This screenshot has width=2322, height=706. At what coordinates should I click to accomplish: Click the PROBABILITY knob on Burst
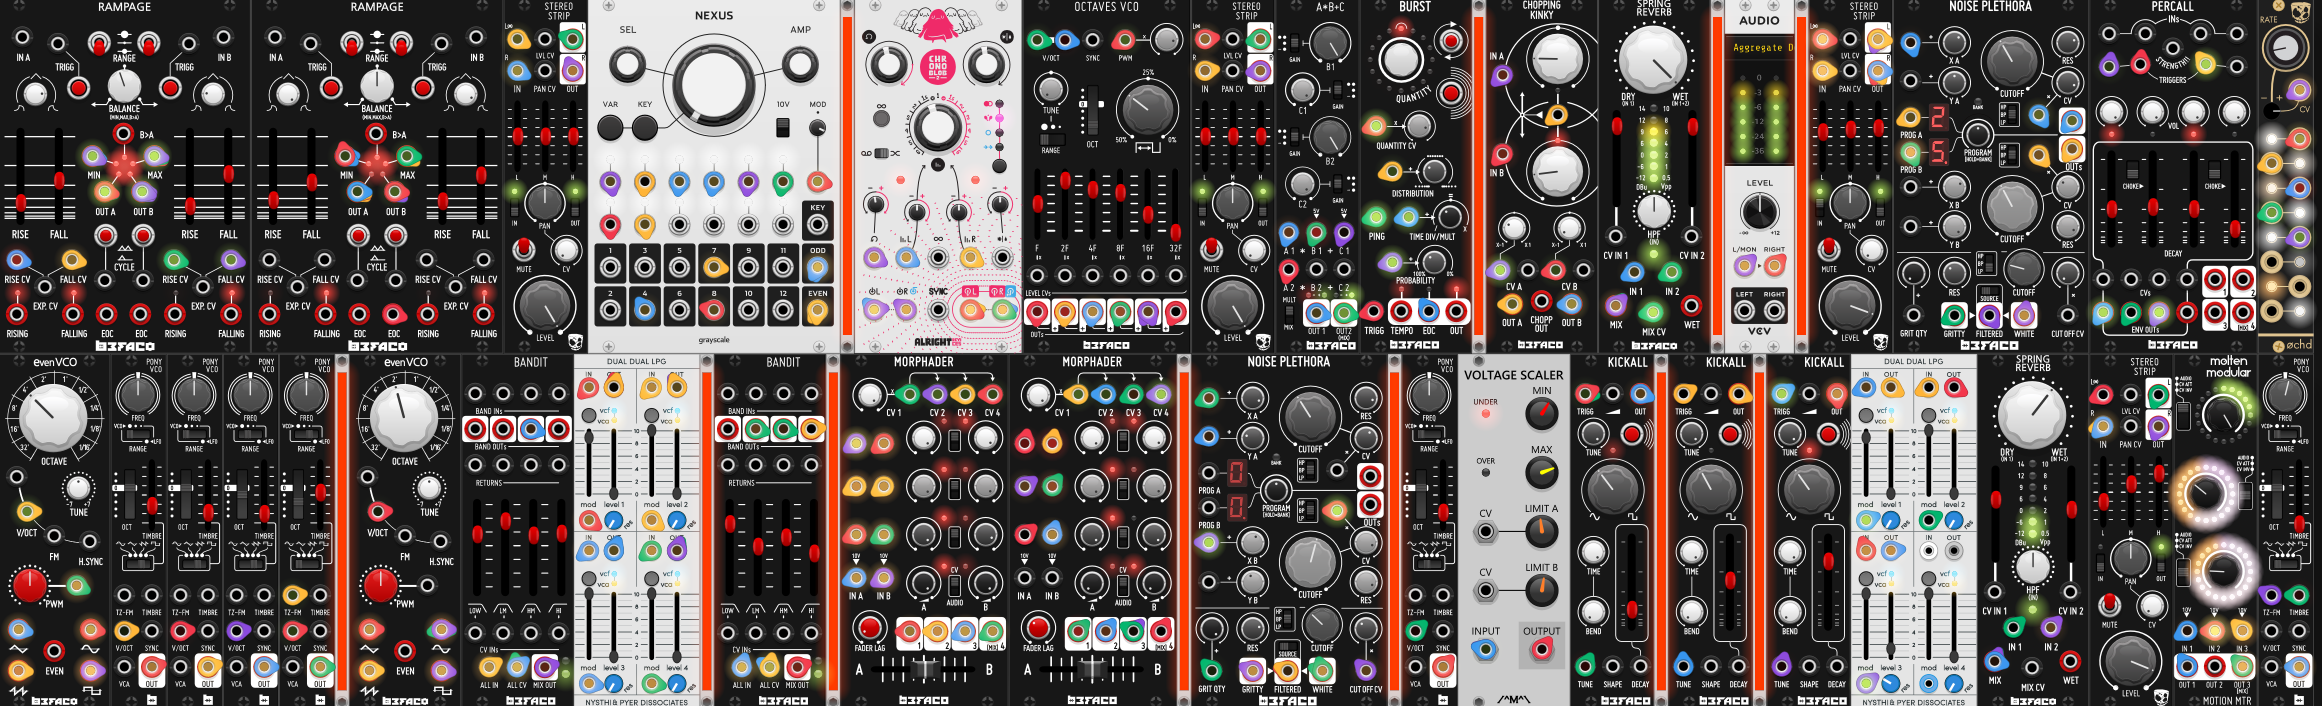[x=1435, y=263]
